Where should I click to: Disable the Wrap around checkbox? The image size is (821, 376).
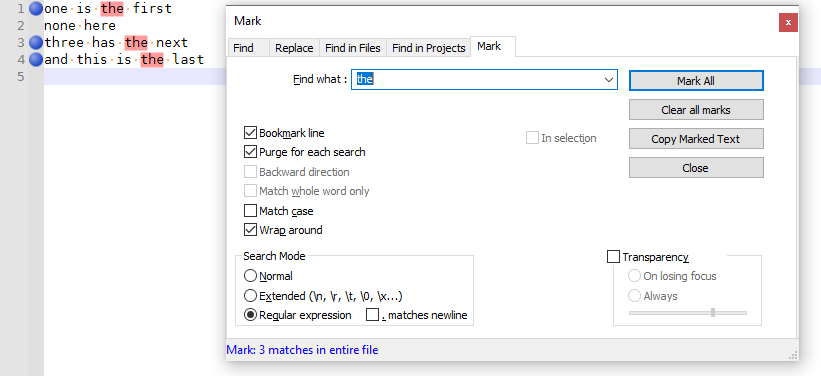[250, 230]
